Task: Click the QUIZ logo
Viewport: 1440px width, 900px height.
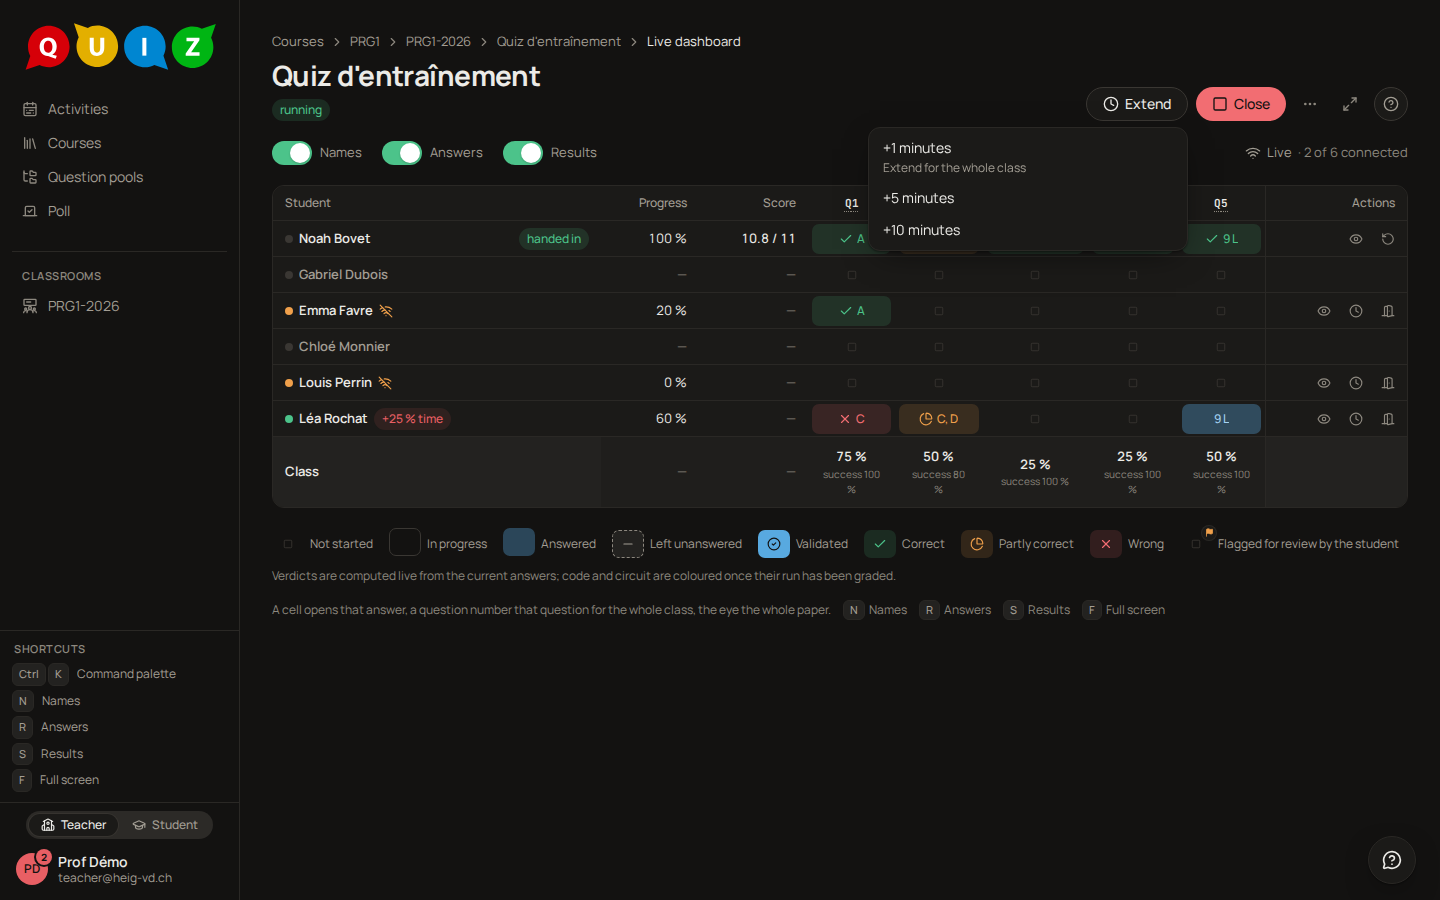Action: pyautogui.click(x=120, y=46)
